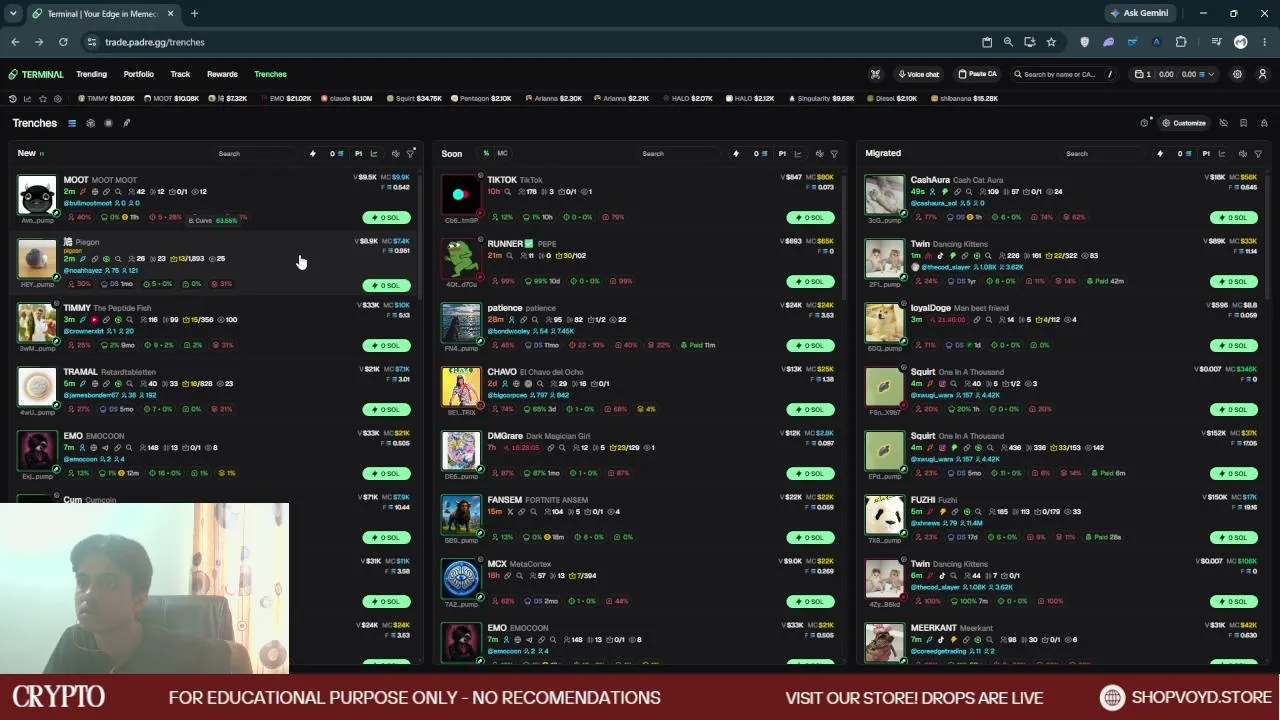Toggle the hide-eye icon next to Customize

click(1223, 123)
